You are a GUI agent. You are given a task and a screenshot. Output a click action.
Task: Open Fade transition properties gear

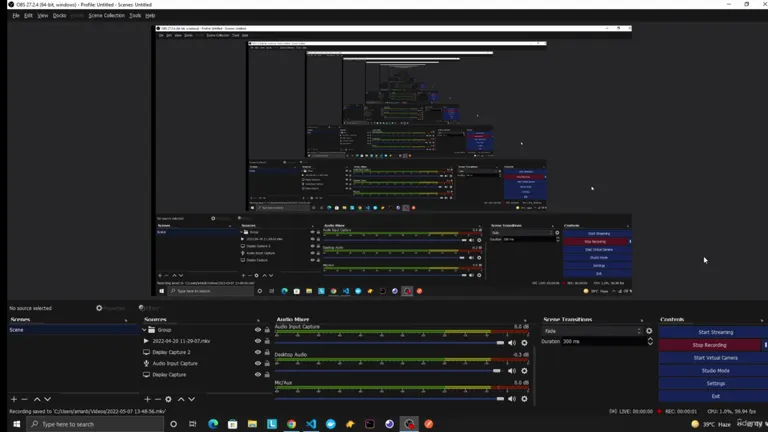coord(649,331)
